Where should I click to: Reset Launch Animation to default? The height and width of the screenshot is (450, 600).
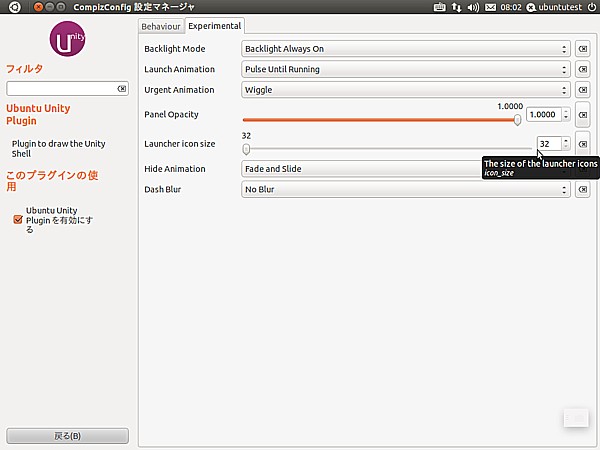click(582, 69)
